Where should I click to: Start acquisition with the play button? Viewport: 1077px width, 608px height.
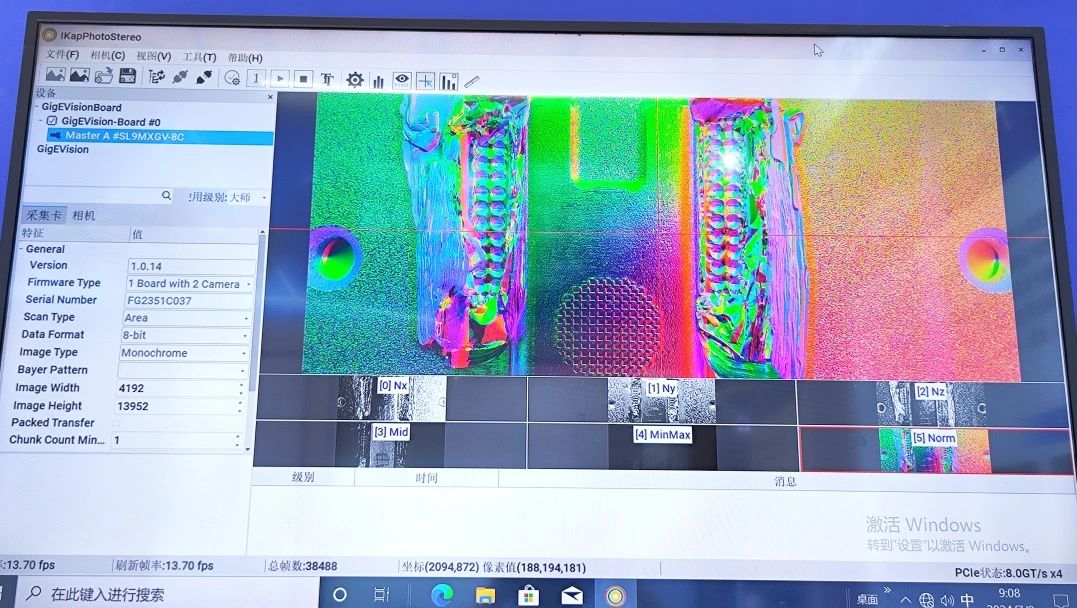tap(280, 78)
